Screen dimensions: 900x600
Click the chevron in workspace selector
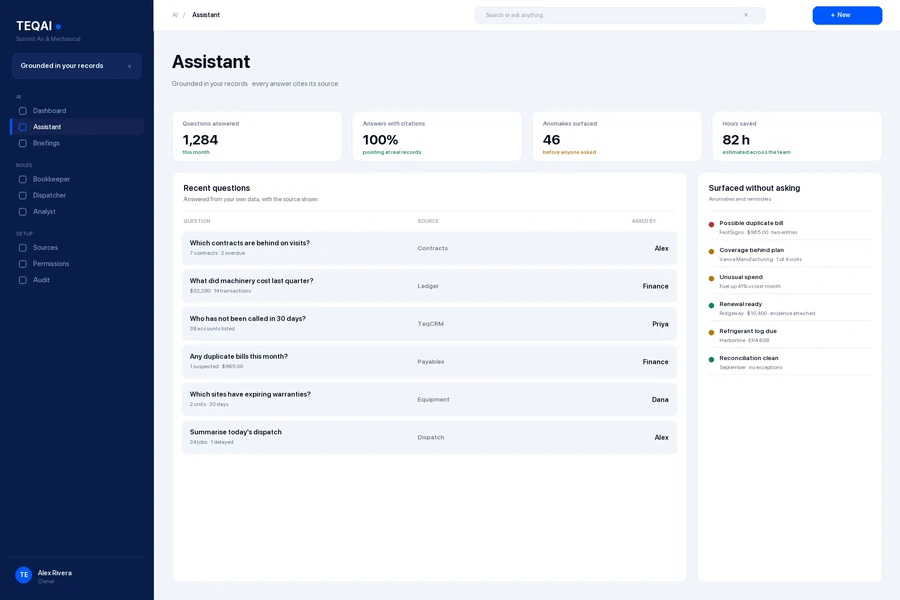129,66
